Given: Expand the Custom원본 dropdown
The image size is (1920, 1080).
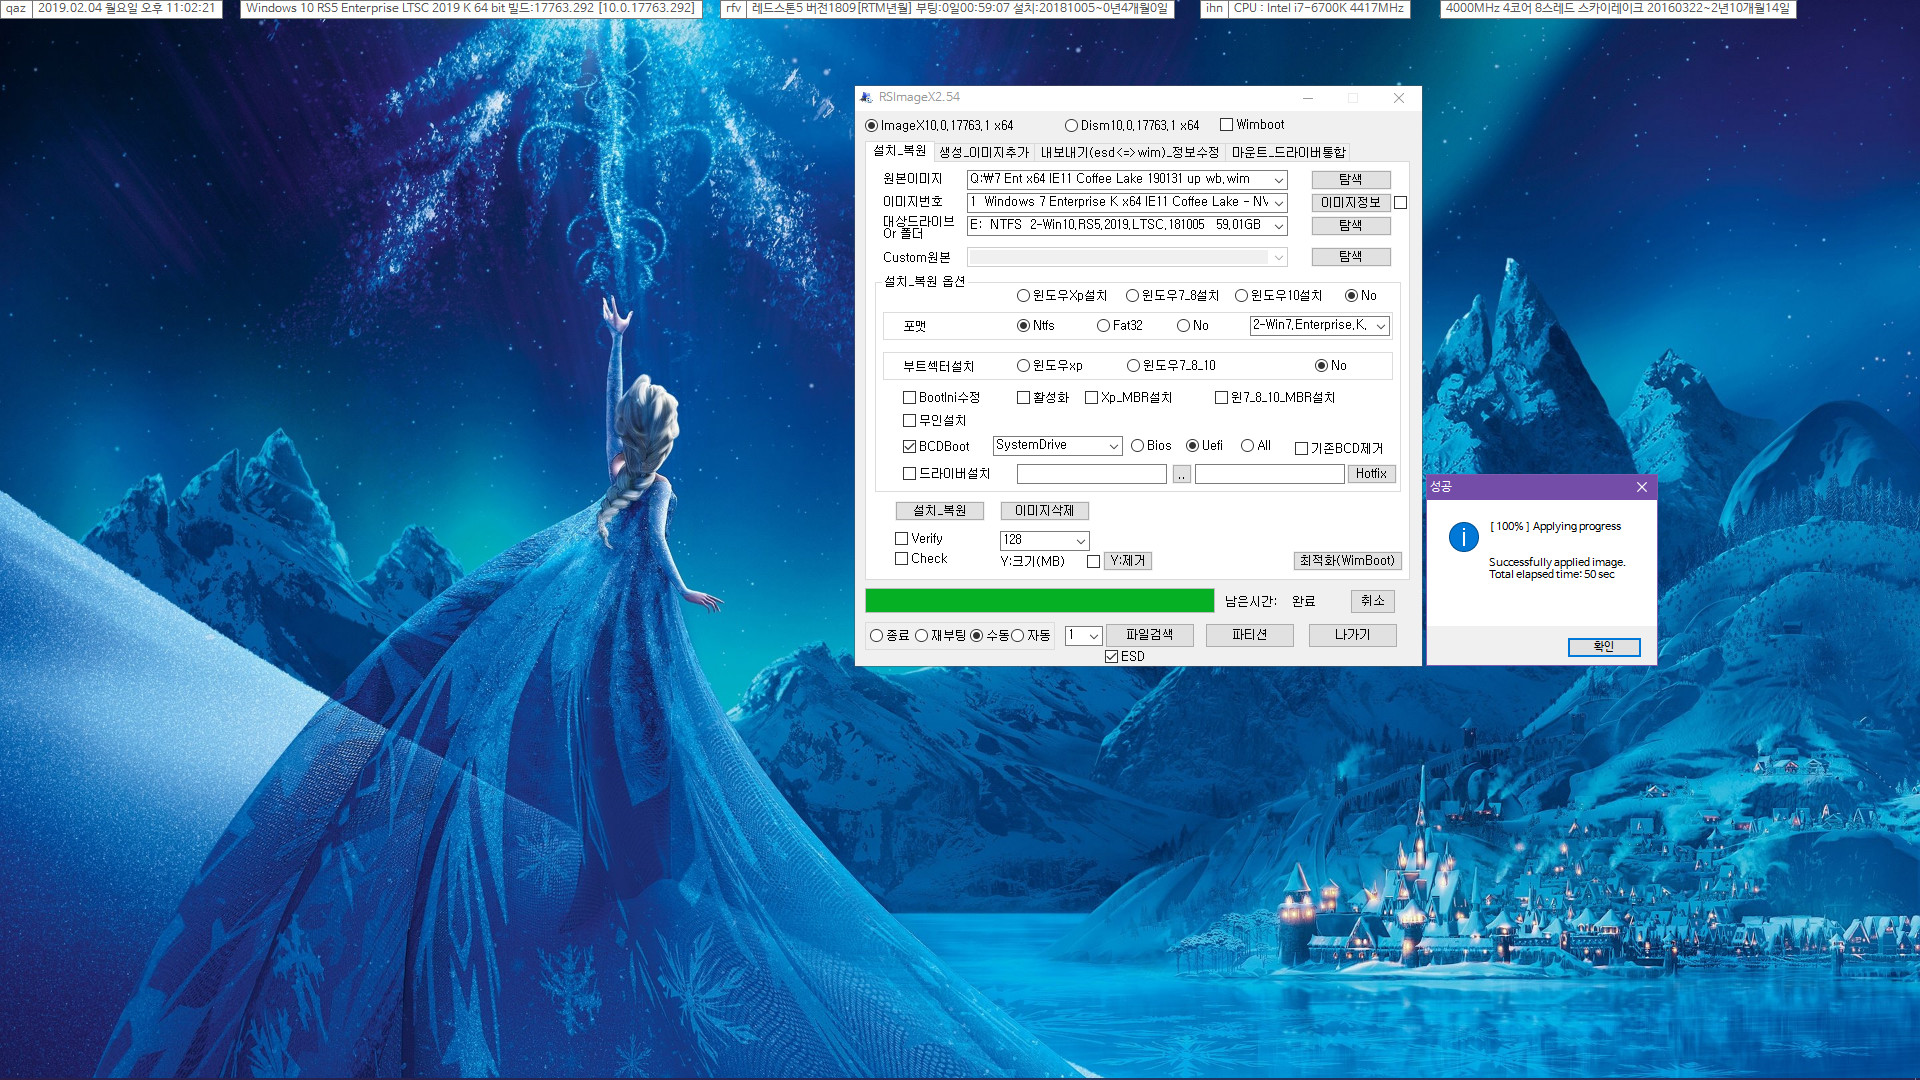Looking at the screenshot, I should [1278, 258].
